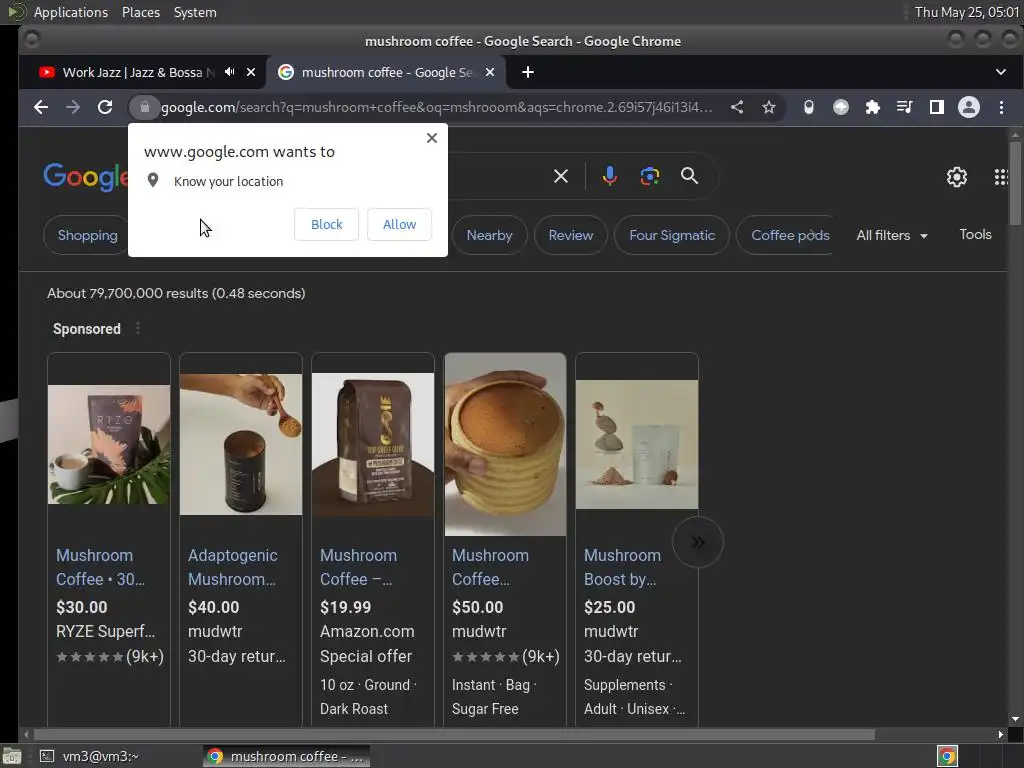The width and height of the screenshot is (1024, 768).
Task: Open Adaptogenic Mushroom jar product image
Action: pos(241,444)
